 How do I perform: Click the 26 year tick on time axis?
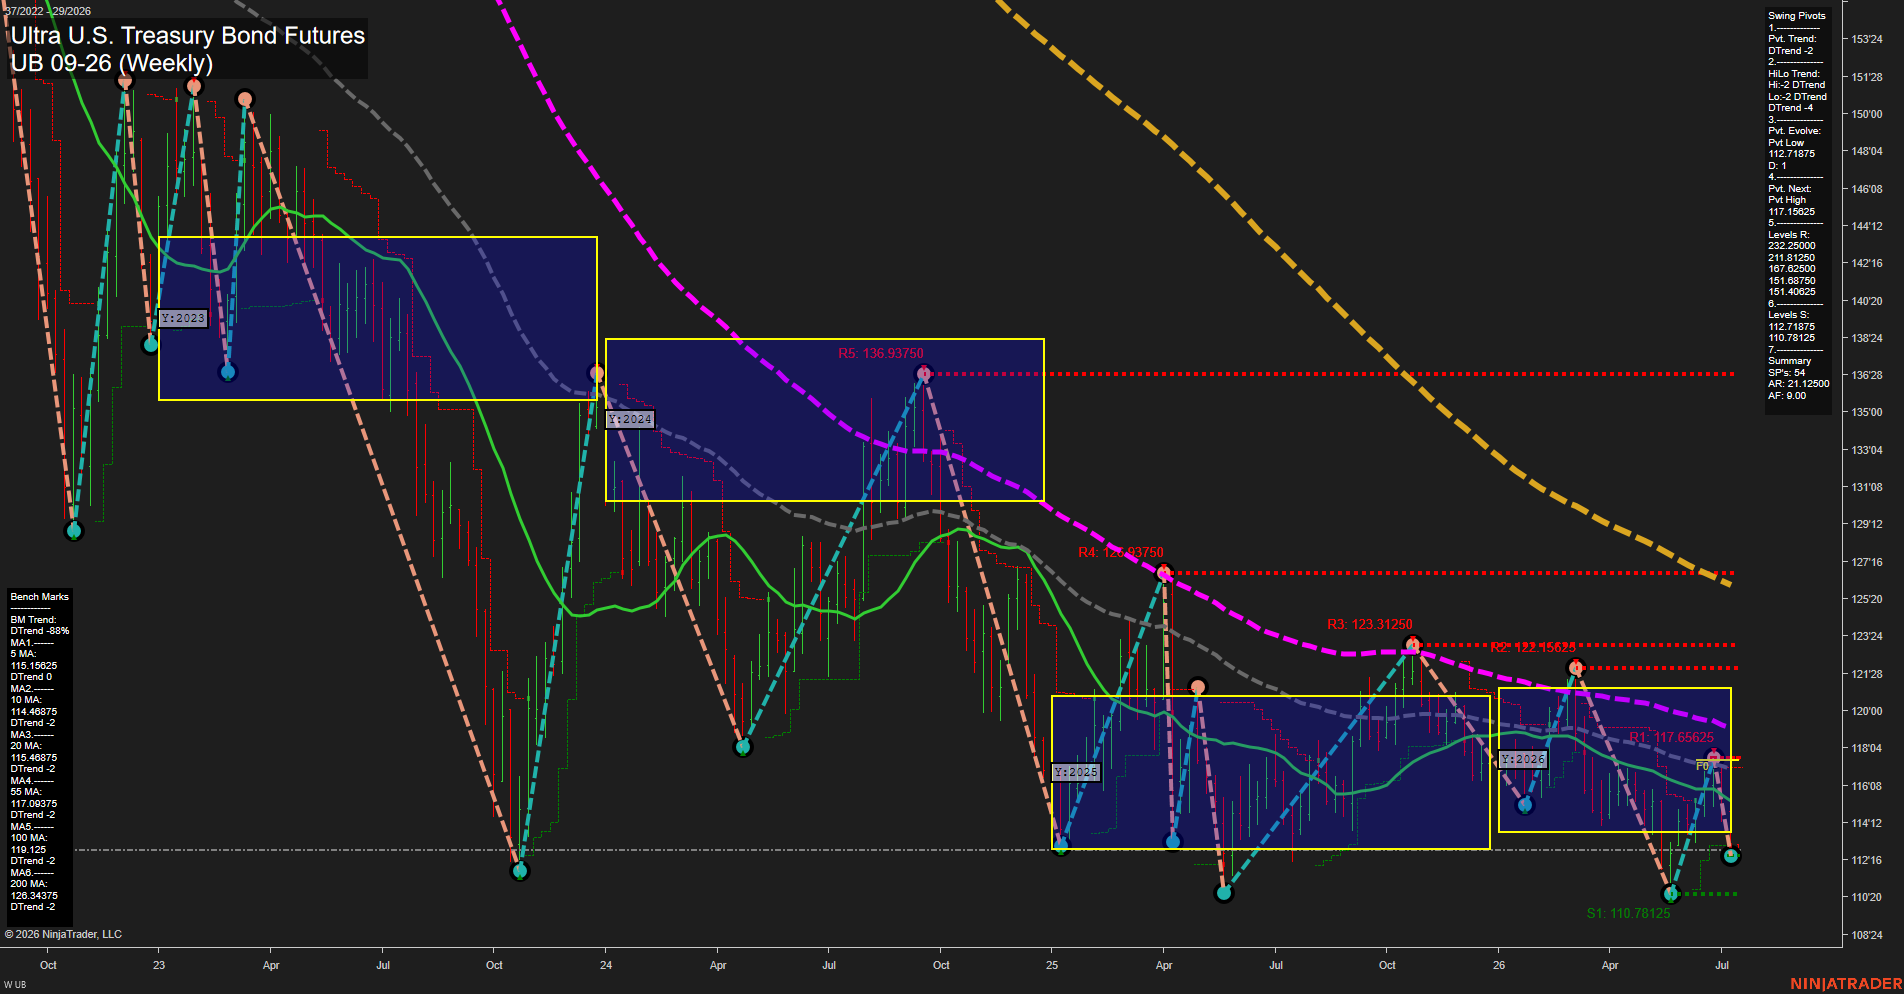tap(1499, 965)
